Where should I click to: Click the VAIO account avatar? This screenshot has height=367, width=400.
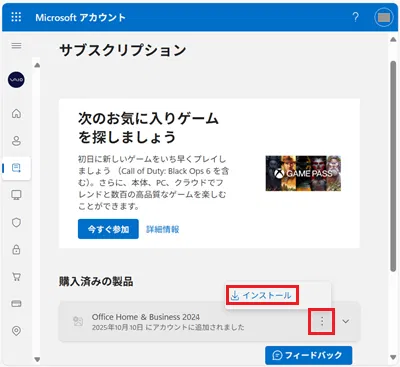(x=16, y=80)
